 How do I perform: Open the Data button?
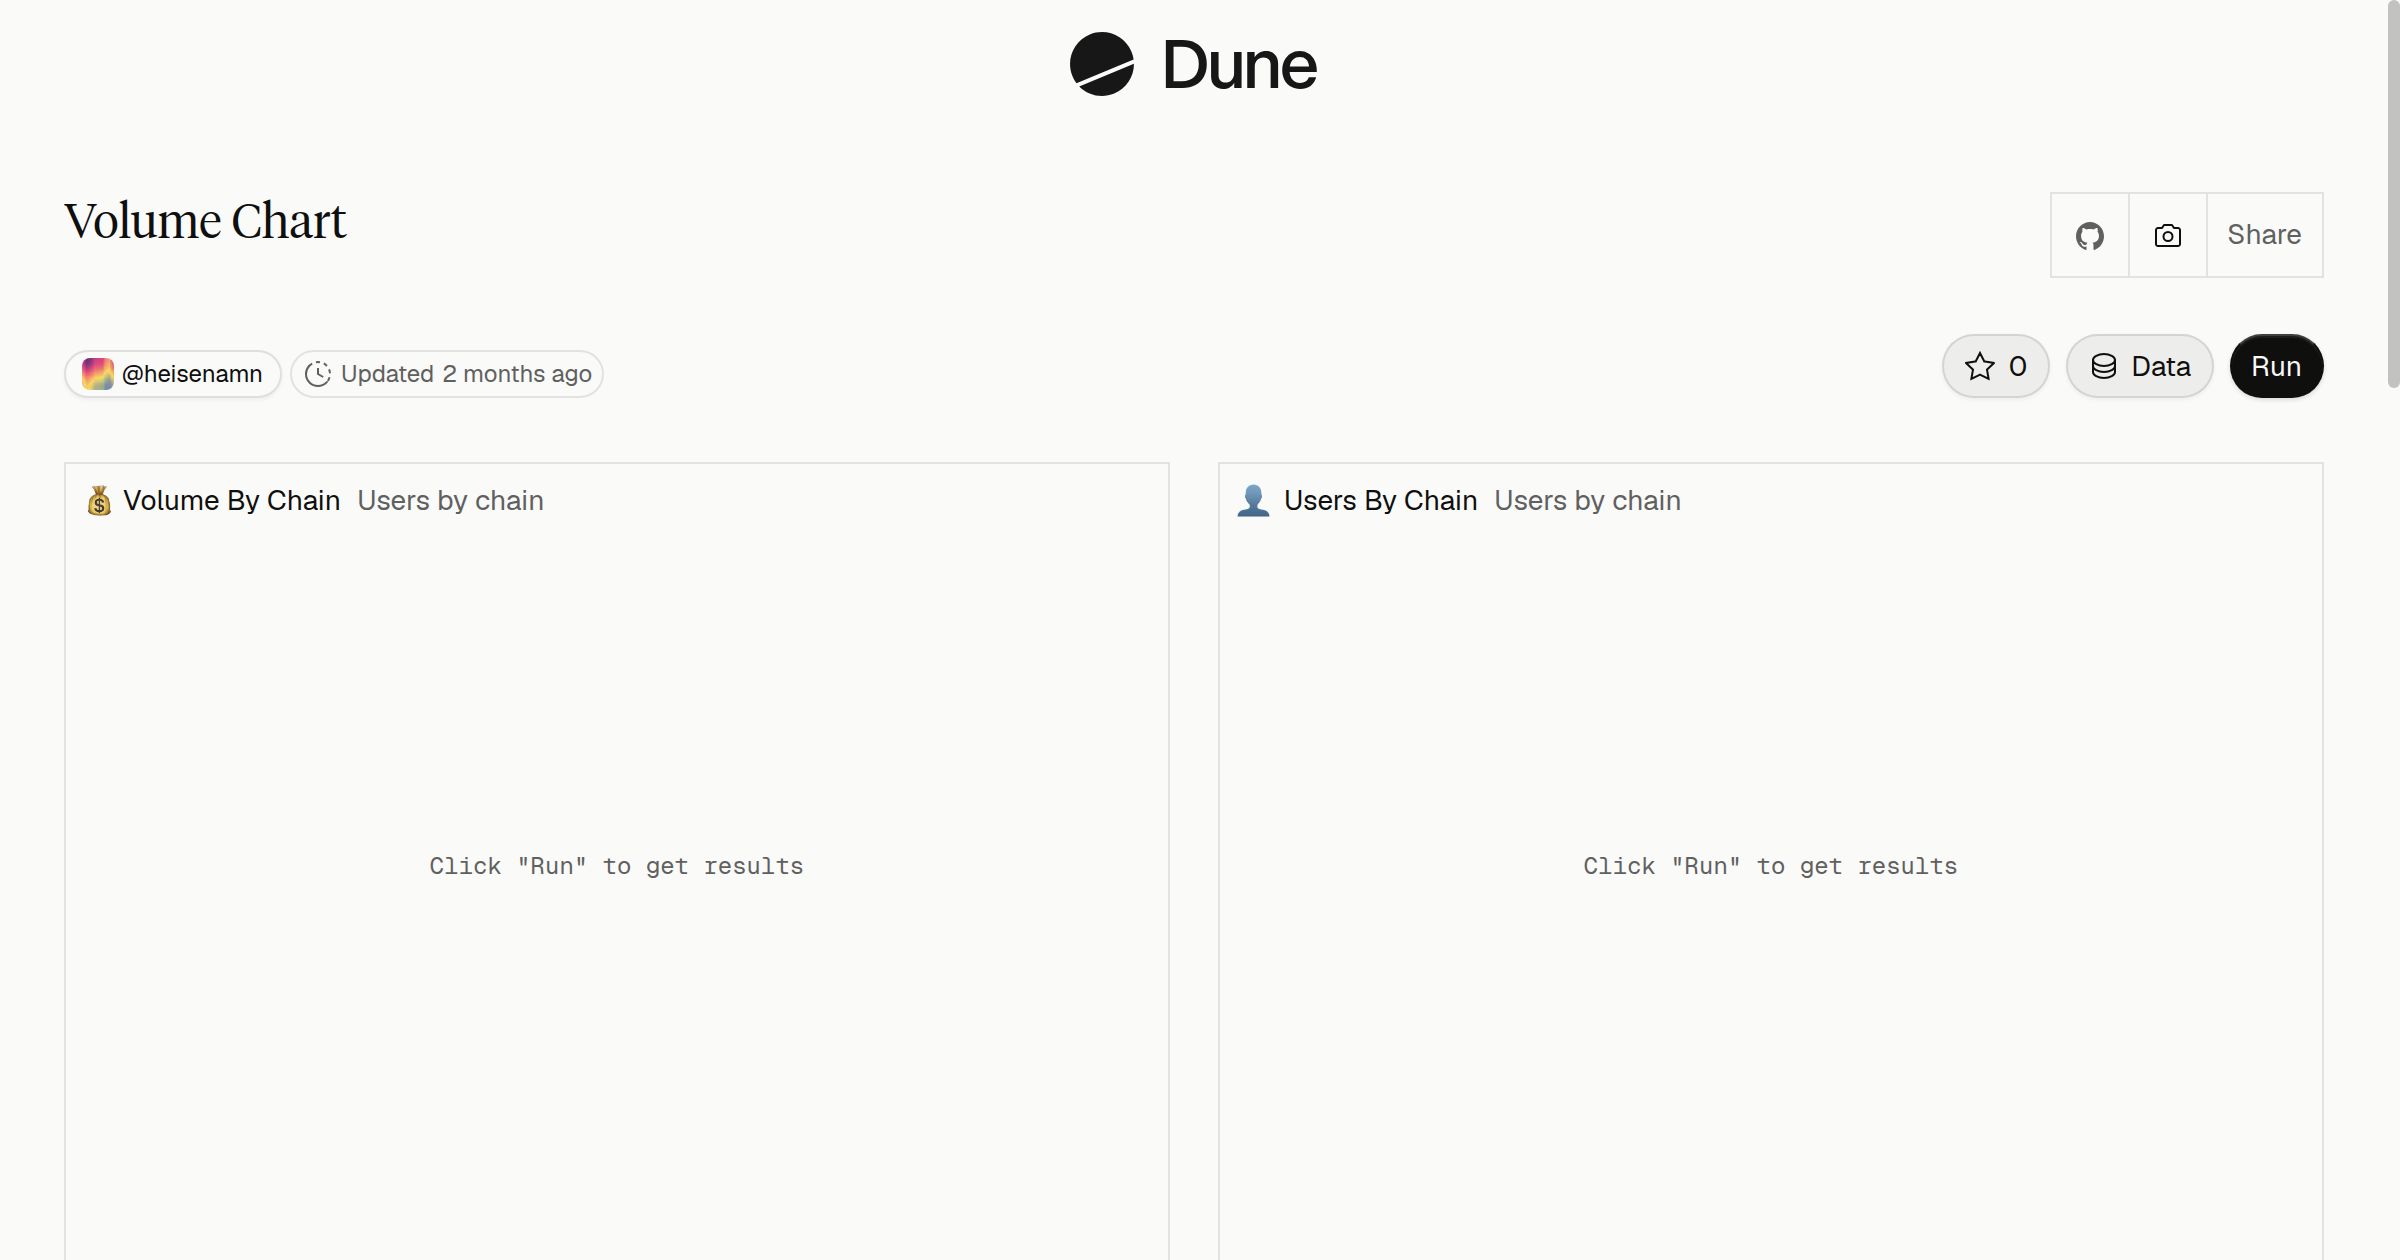(x=2139, y=366)
